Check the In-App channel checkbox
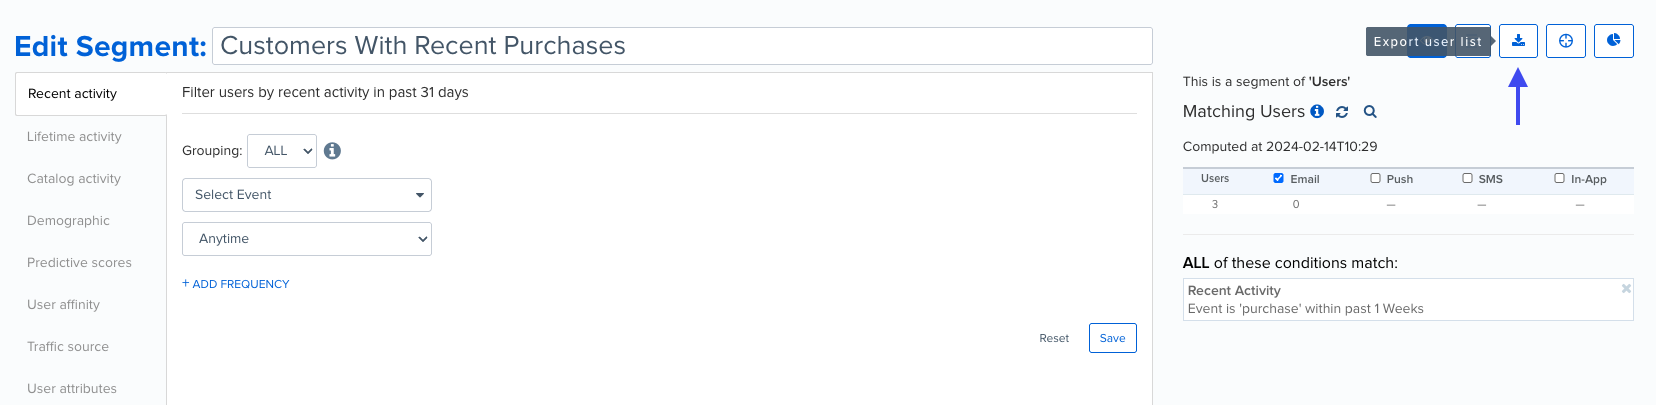The width and height of the screenshot is (1656, 405). pyautogui.click(x=1559, y=178)
